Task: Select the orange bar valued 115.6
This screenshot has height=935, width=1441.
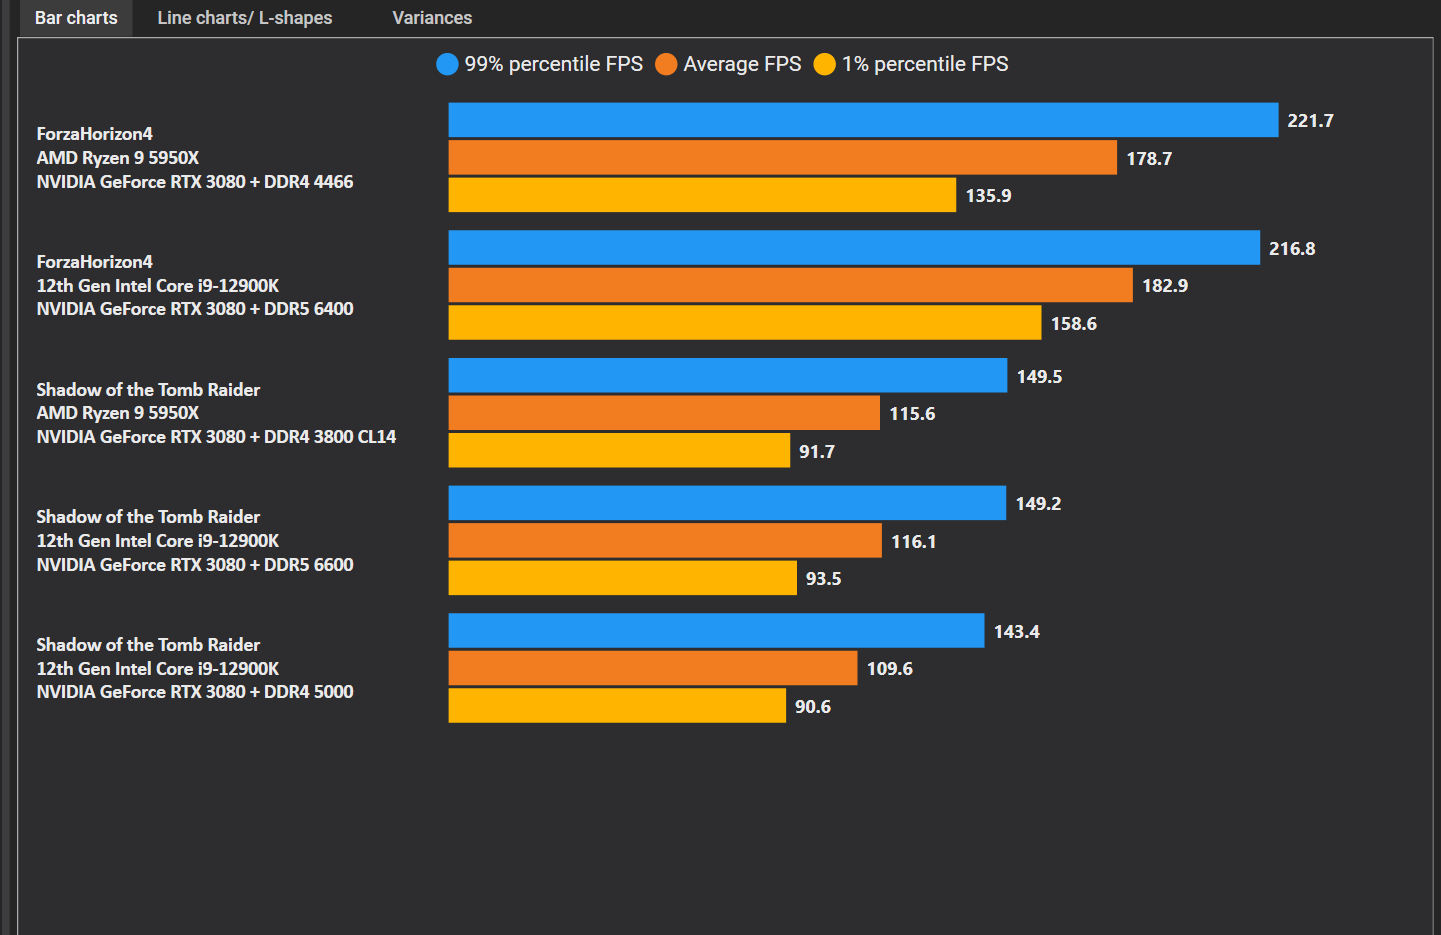Action: 664,413
